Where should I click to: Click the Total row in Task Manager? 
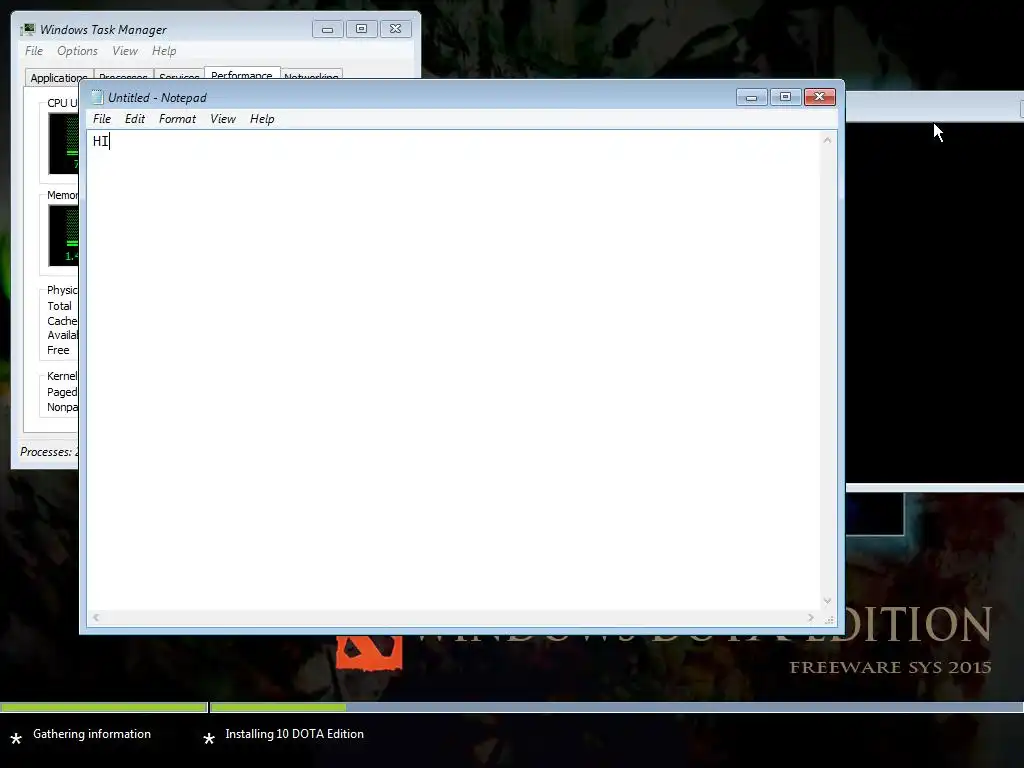pos(59,306)
